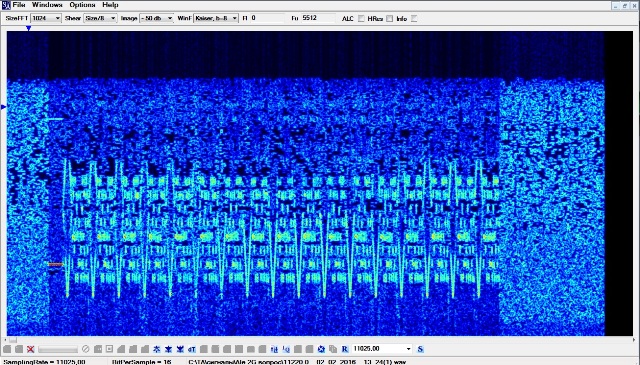Toggle the HRez checkbox

[x=389, y=19]
